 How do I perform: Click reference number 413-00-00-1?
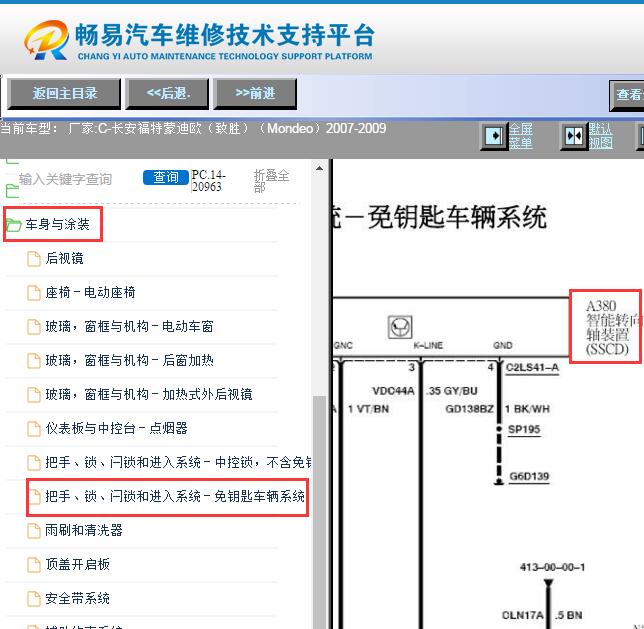tap(552, 567)
